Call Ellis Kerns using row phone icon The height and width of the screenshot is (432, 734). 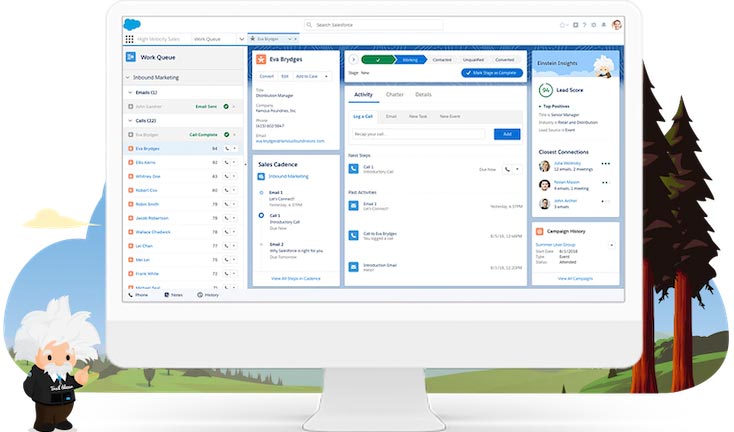coord(227,162)
